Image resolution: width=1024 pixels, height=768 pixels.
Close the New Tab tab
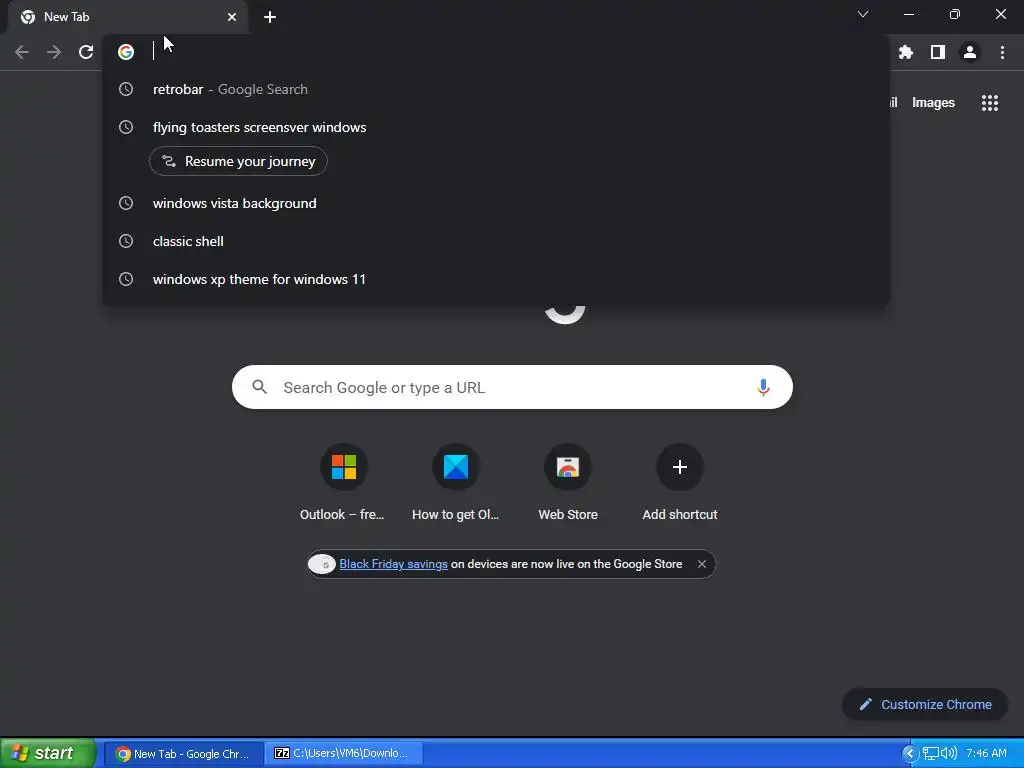pos(232,17)
